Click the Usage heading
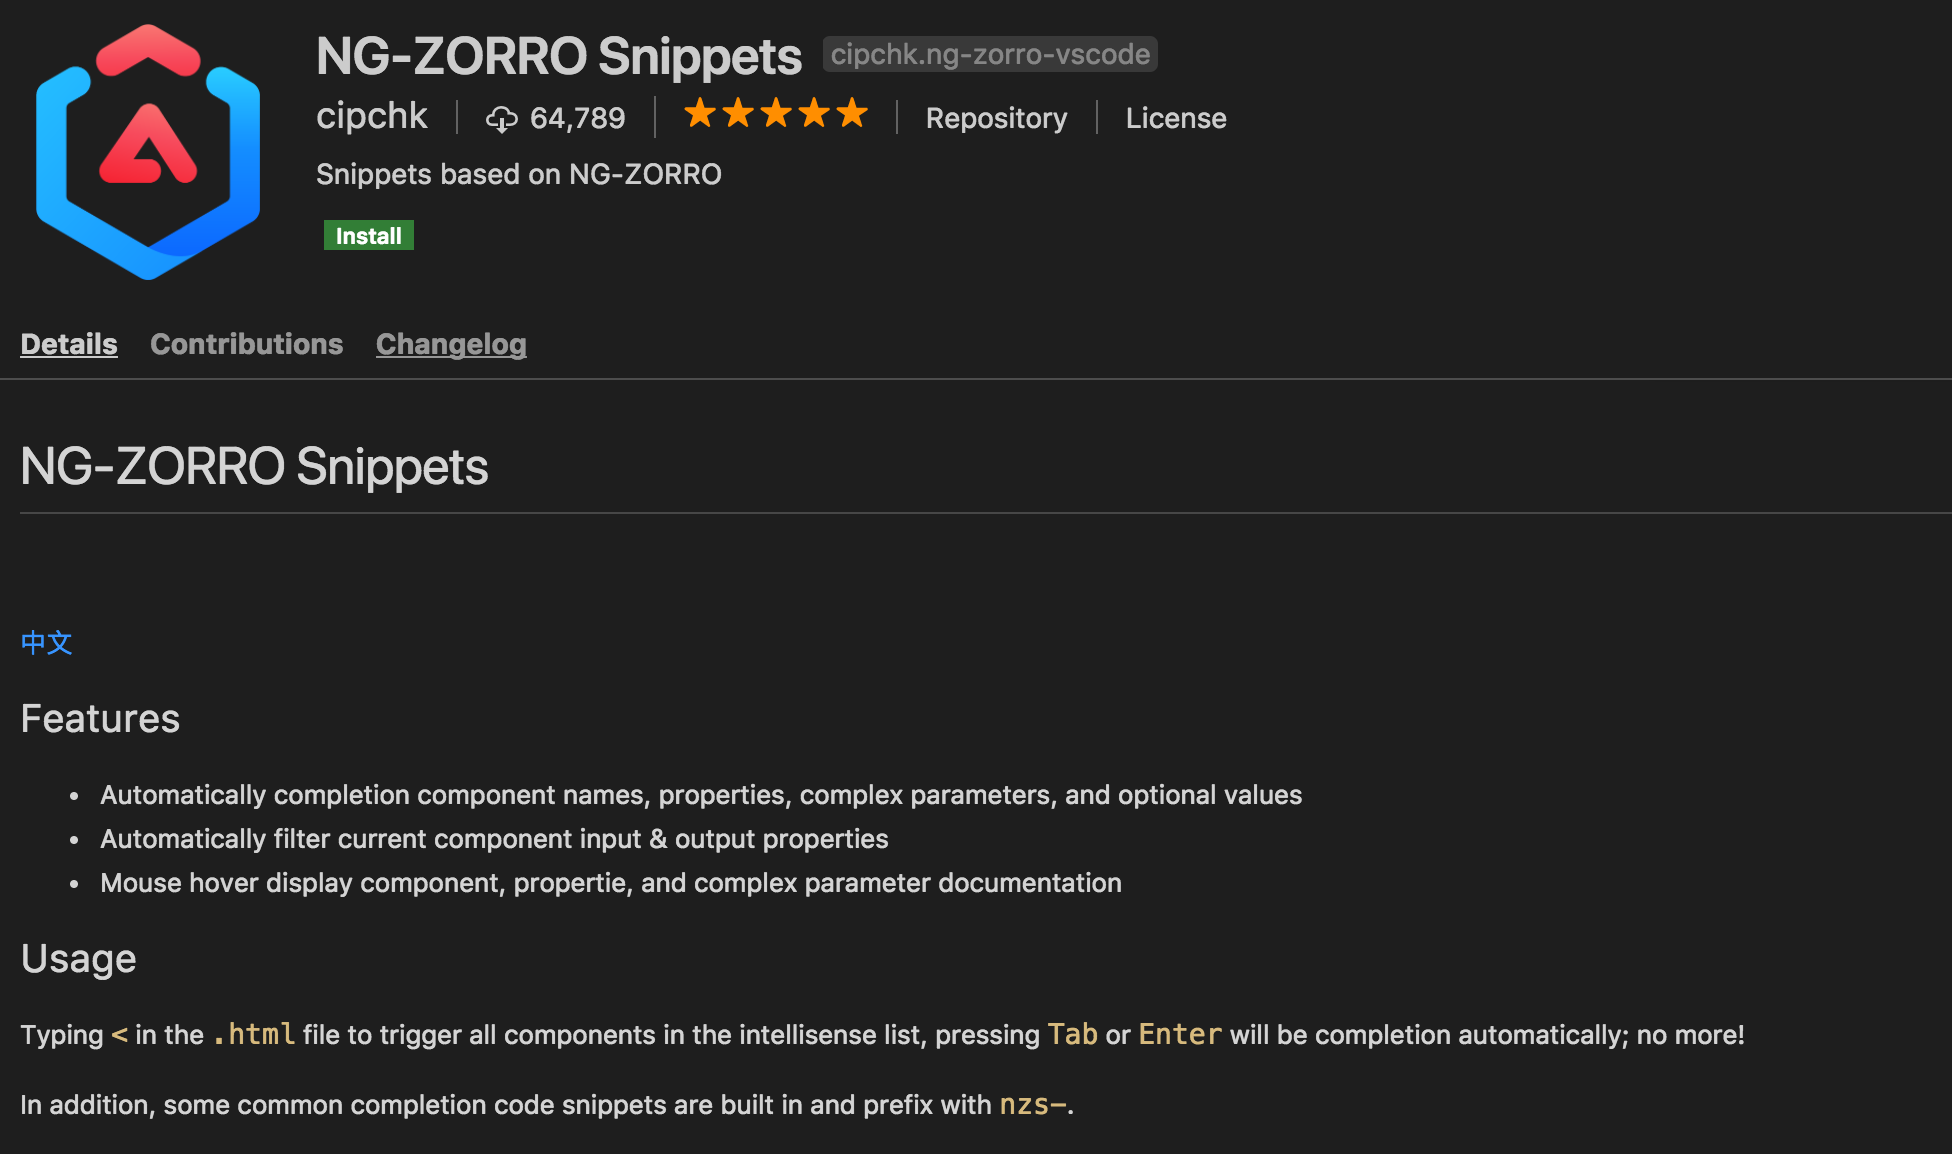Viewport: 1952px width, 1154px height. coord(79,959)
